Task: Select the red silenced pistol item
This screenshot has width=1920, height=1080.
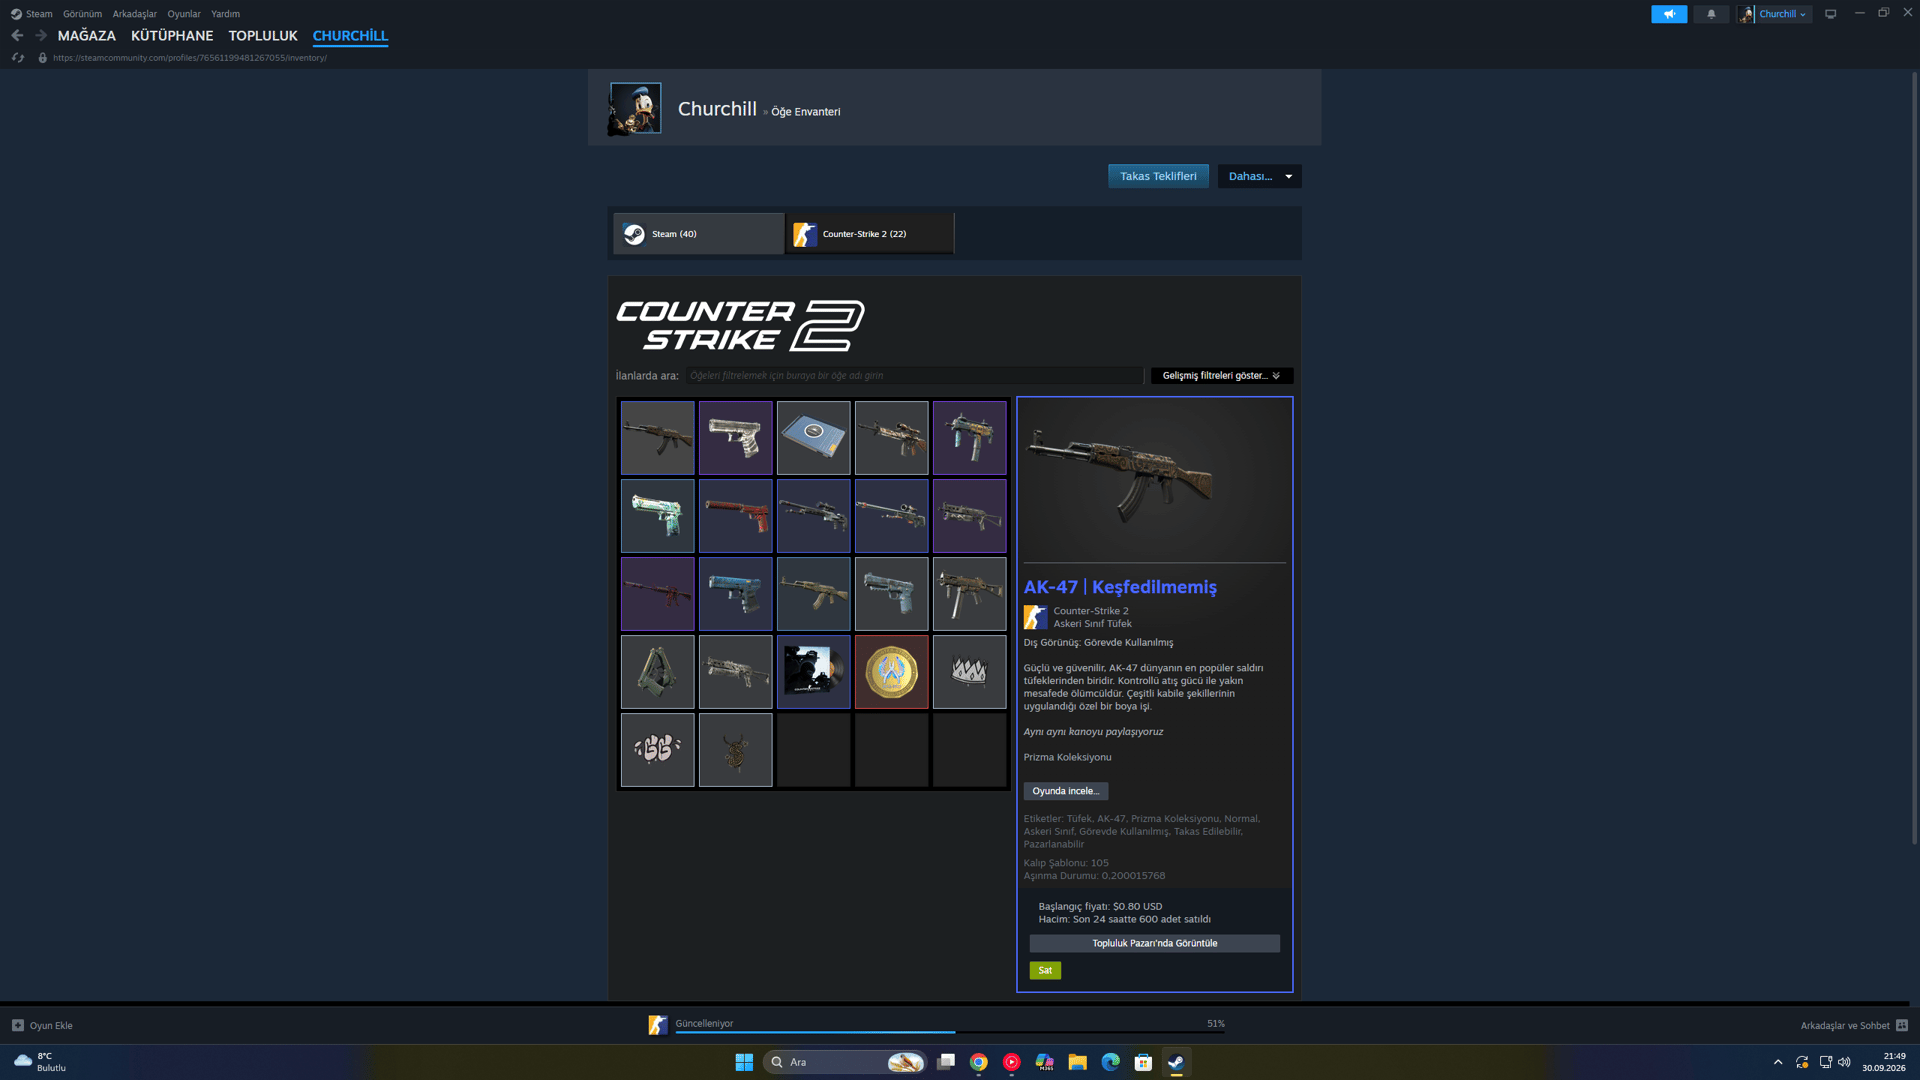Action: tap(735, 516)
